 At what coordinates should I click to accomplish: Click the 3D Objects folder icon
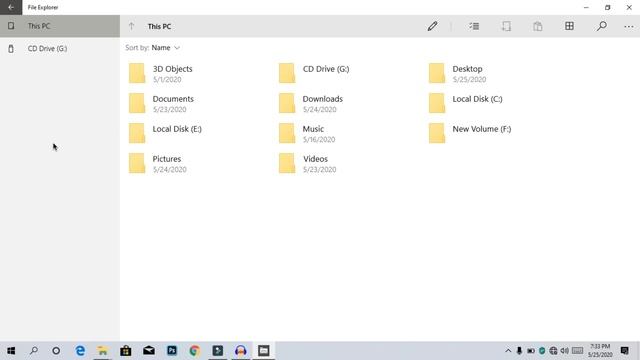tap(137, 73)
